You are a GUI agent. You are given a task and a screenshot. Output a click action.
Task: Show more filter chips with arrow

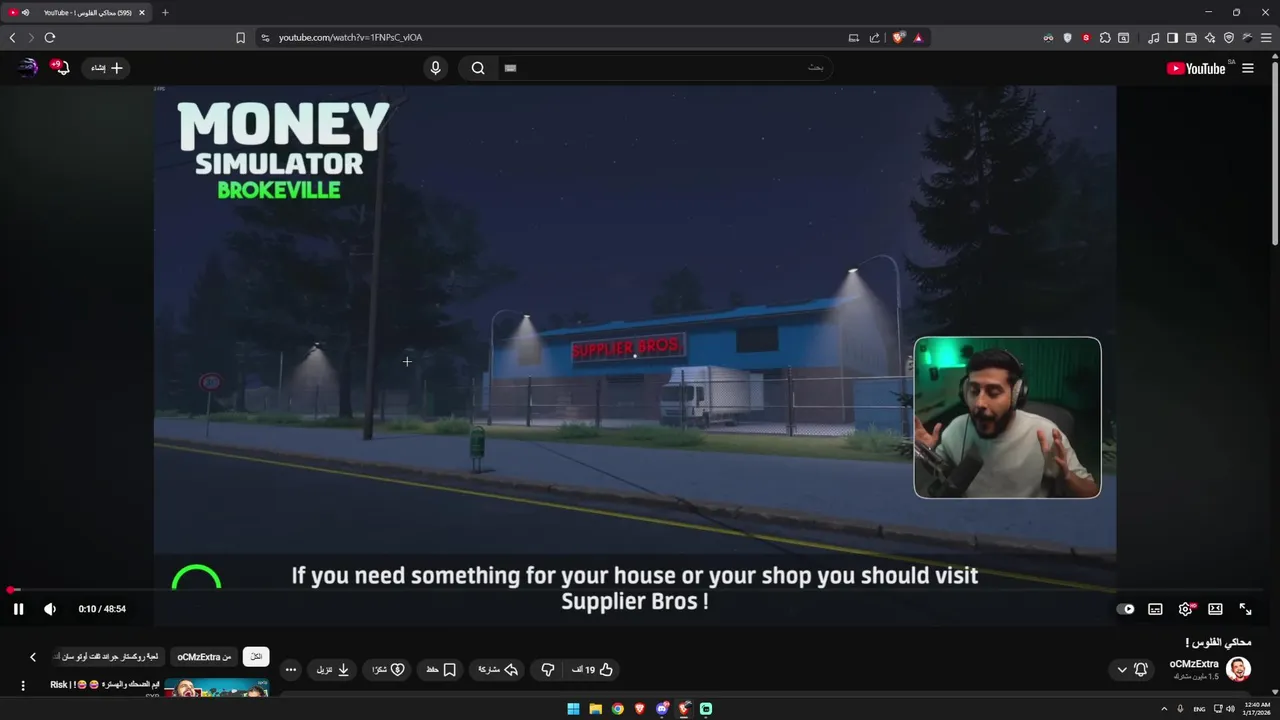coord(33,657)
